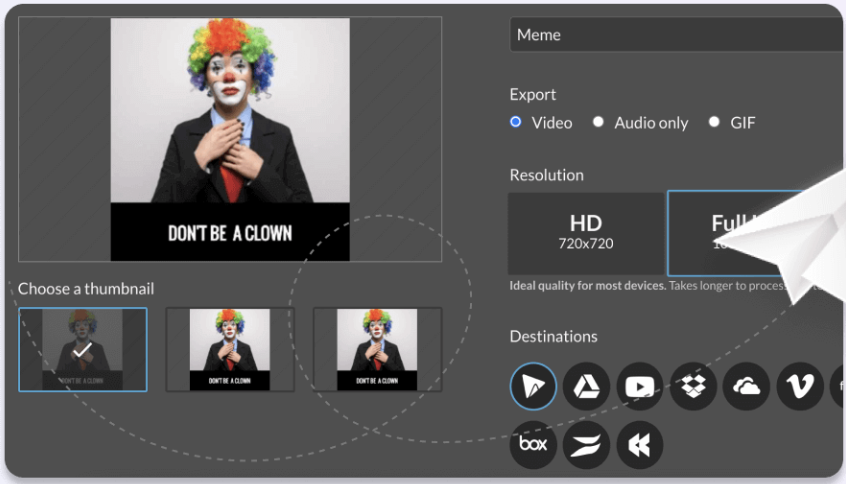Screen dimensions: 846x484
Task: Select the Audio only export option
Action: tap(598, 122)
